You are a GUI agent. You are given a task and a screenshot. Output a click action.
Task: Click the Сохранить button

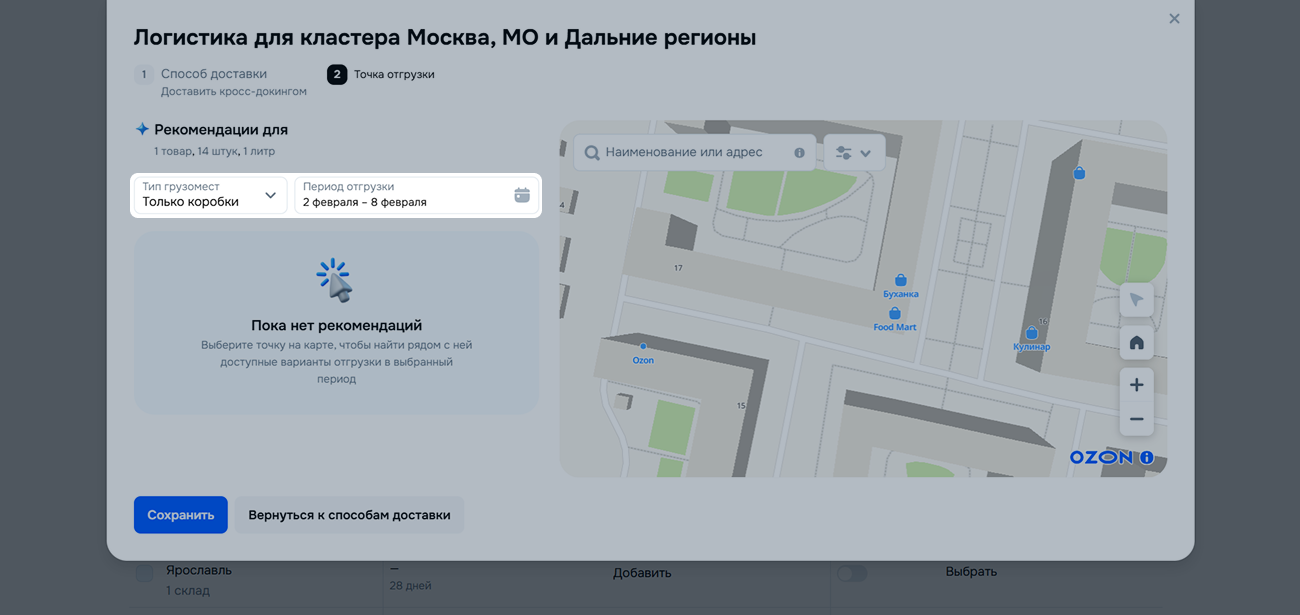click(181, 515)
